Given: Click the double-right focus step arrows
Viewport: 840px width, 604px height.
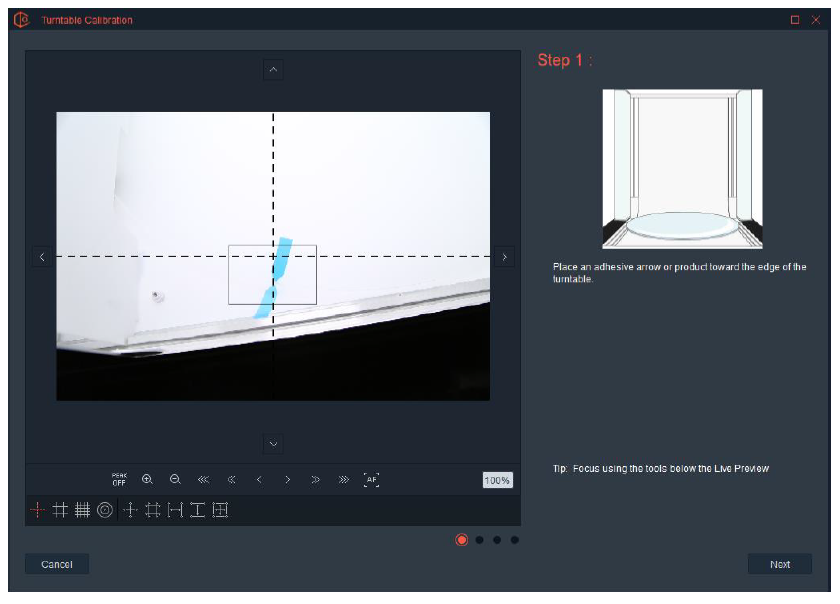Looking at the screenshot, I should [x=315, y=480].
